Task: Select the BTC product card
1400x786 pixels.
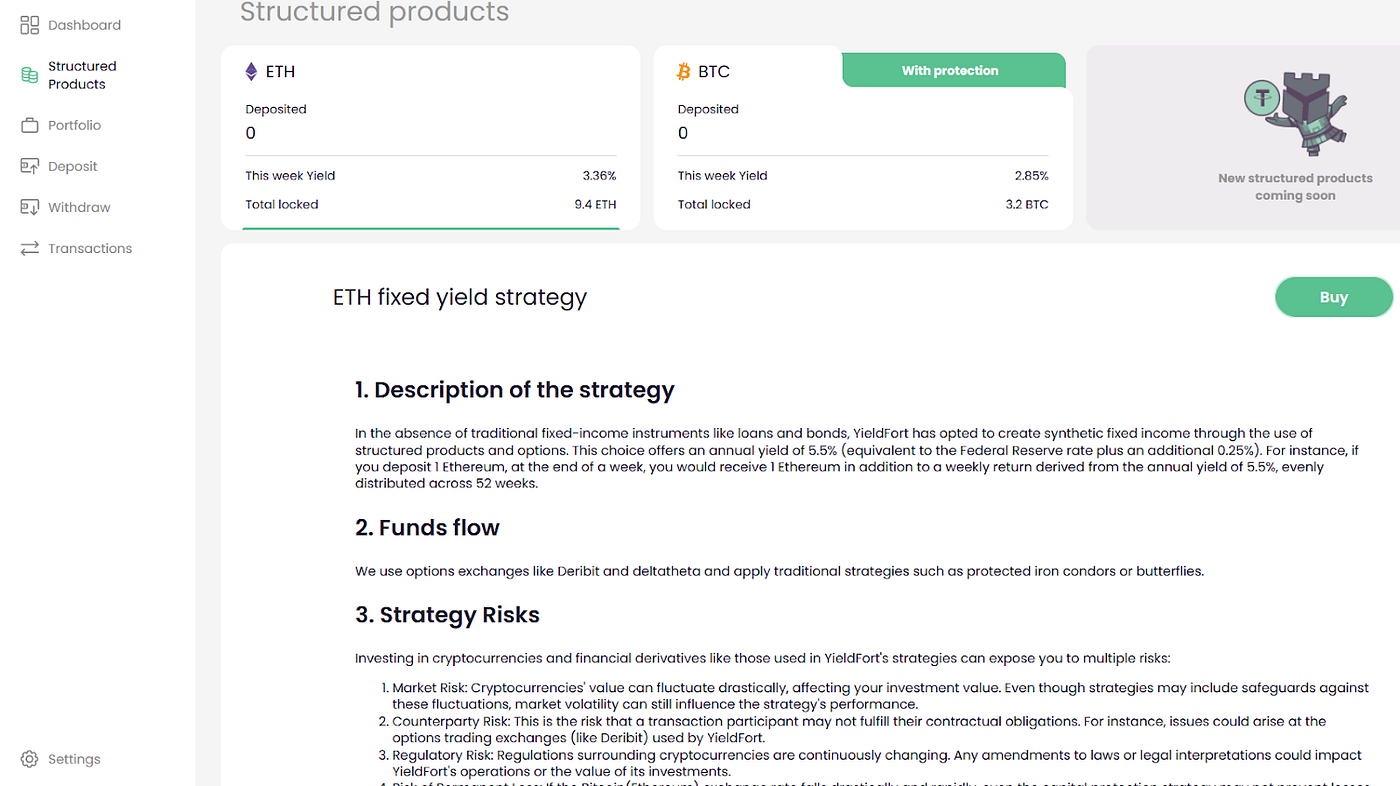Action: tap(863, 137)
